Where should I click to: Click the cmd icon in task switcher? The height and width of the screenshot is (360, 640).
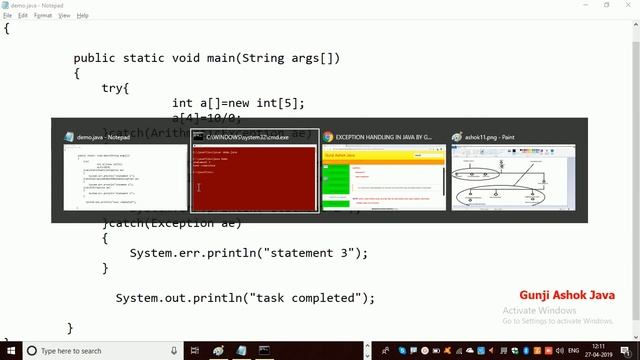[198, 137]
